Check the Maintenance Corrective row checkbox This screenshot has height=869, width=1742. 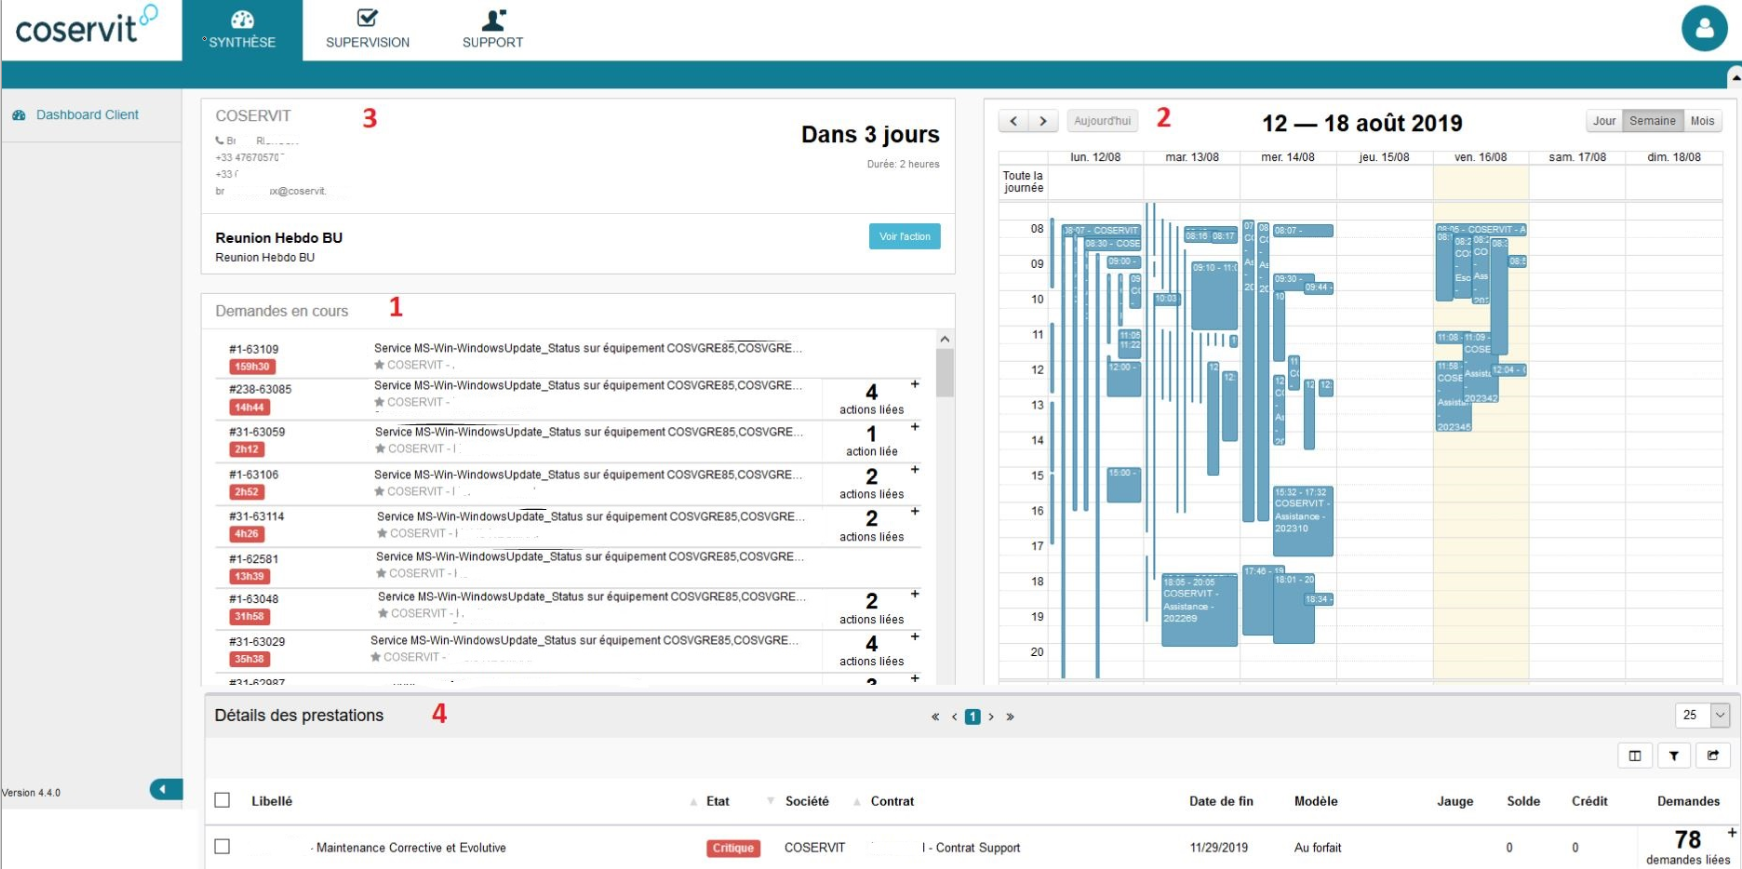coord(222,846)
